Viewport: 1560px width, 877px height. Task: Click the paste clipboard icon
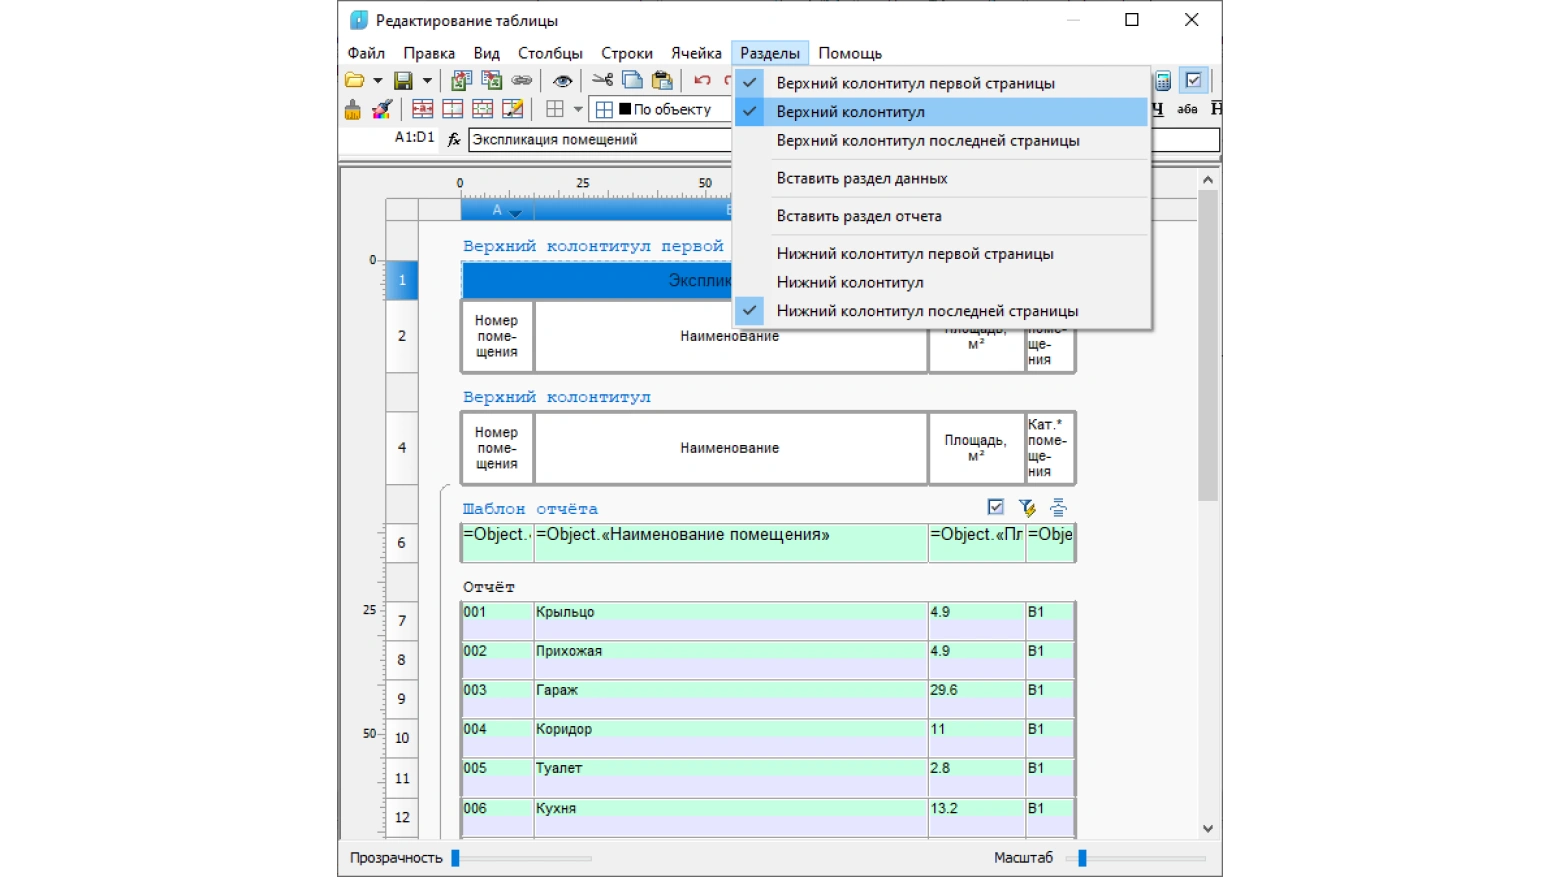point(662,80)
